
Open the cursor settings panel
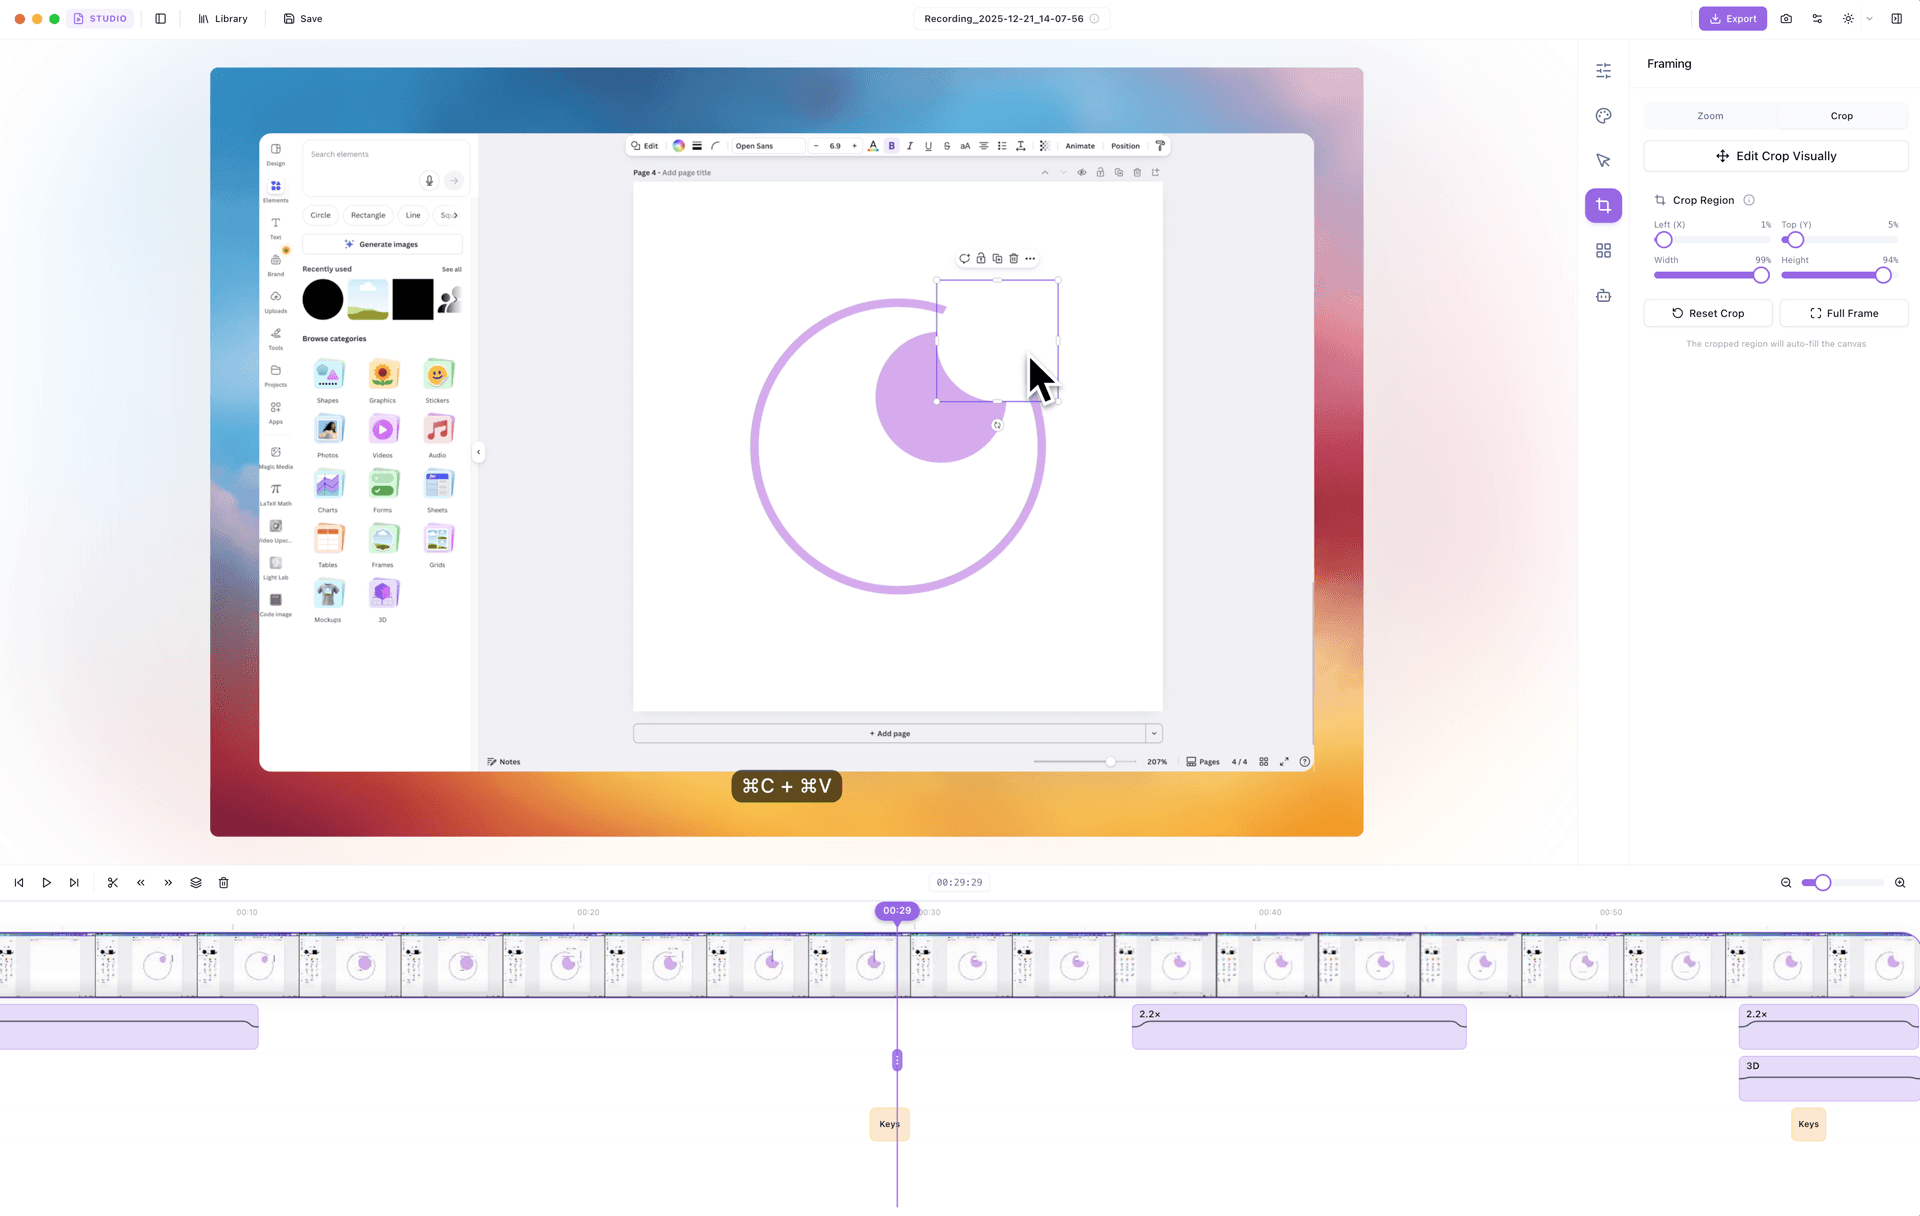pos(1604,160)
